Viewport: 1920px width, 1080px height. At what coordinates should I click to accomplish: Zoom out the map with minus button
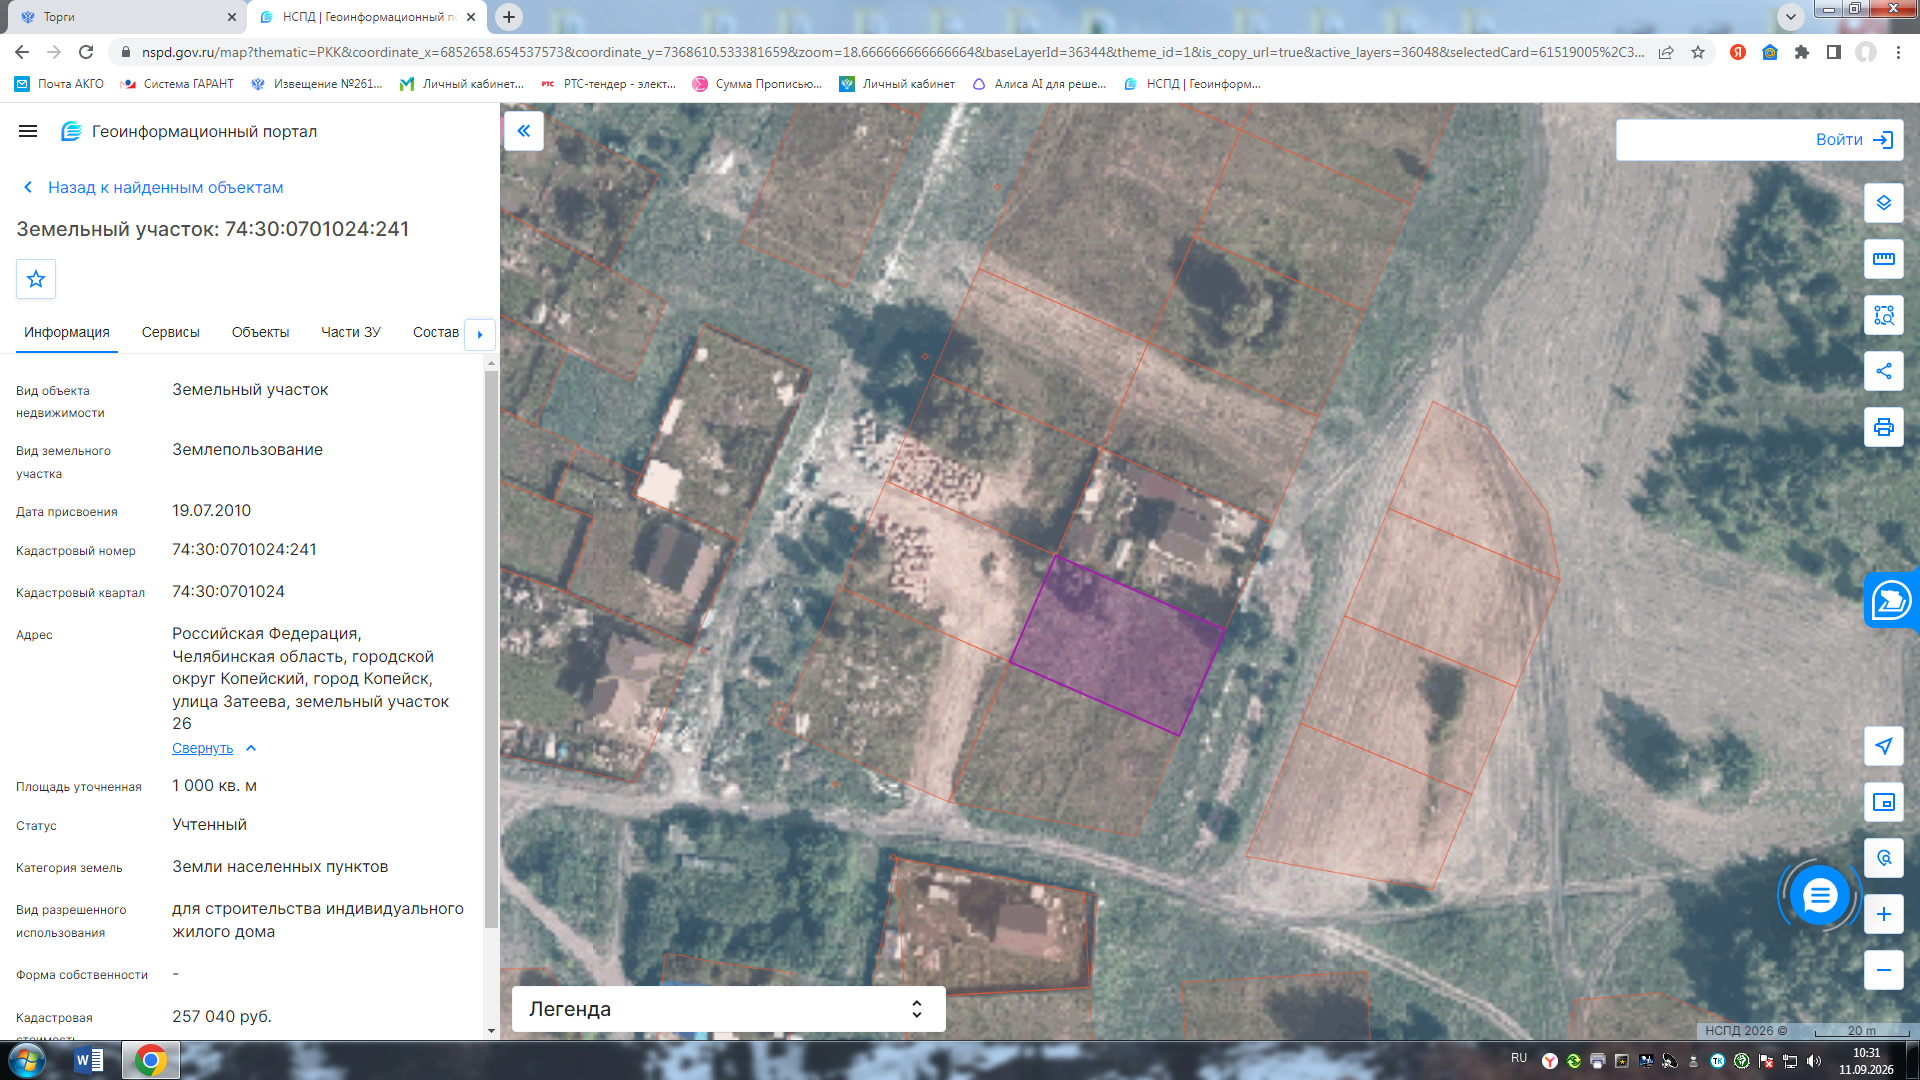point(1883,970)
